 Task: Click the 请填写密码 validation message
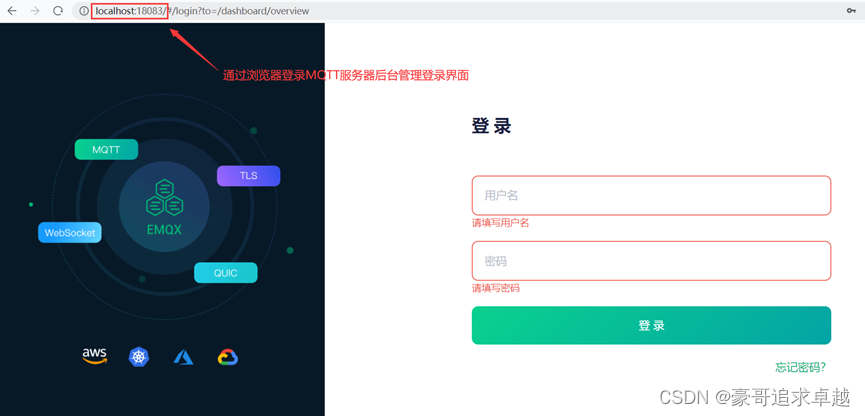[495, 288]
